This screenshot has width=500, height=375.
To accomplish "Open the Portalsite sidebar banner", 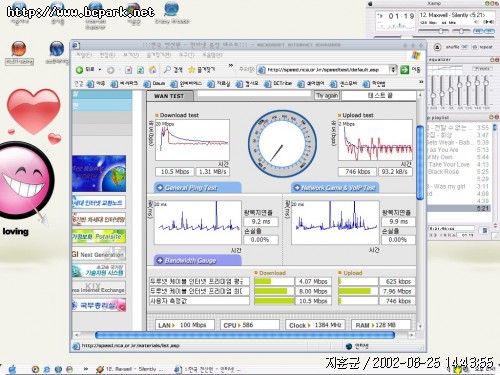I will [99, 236].
